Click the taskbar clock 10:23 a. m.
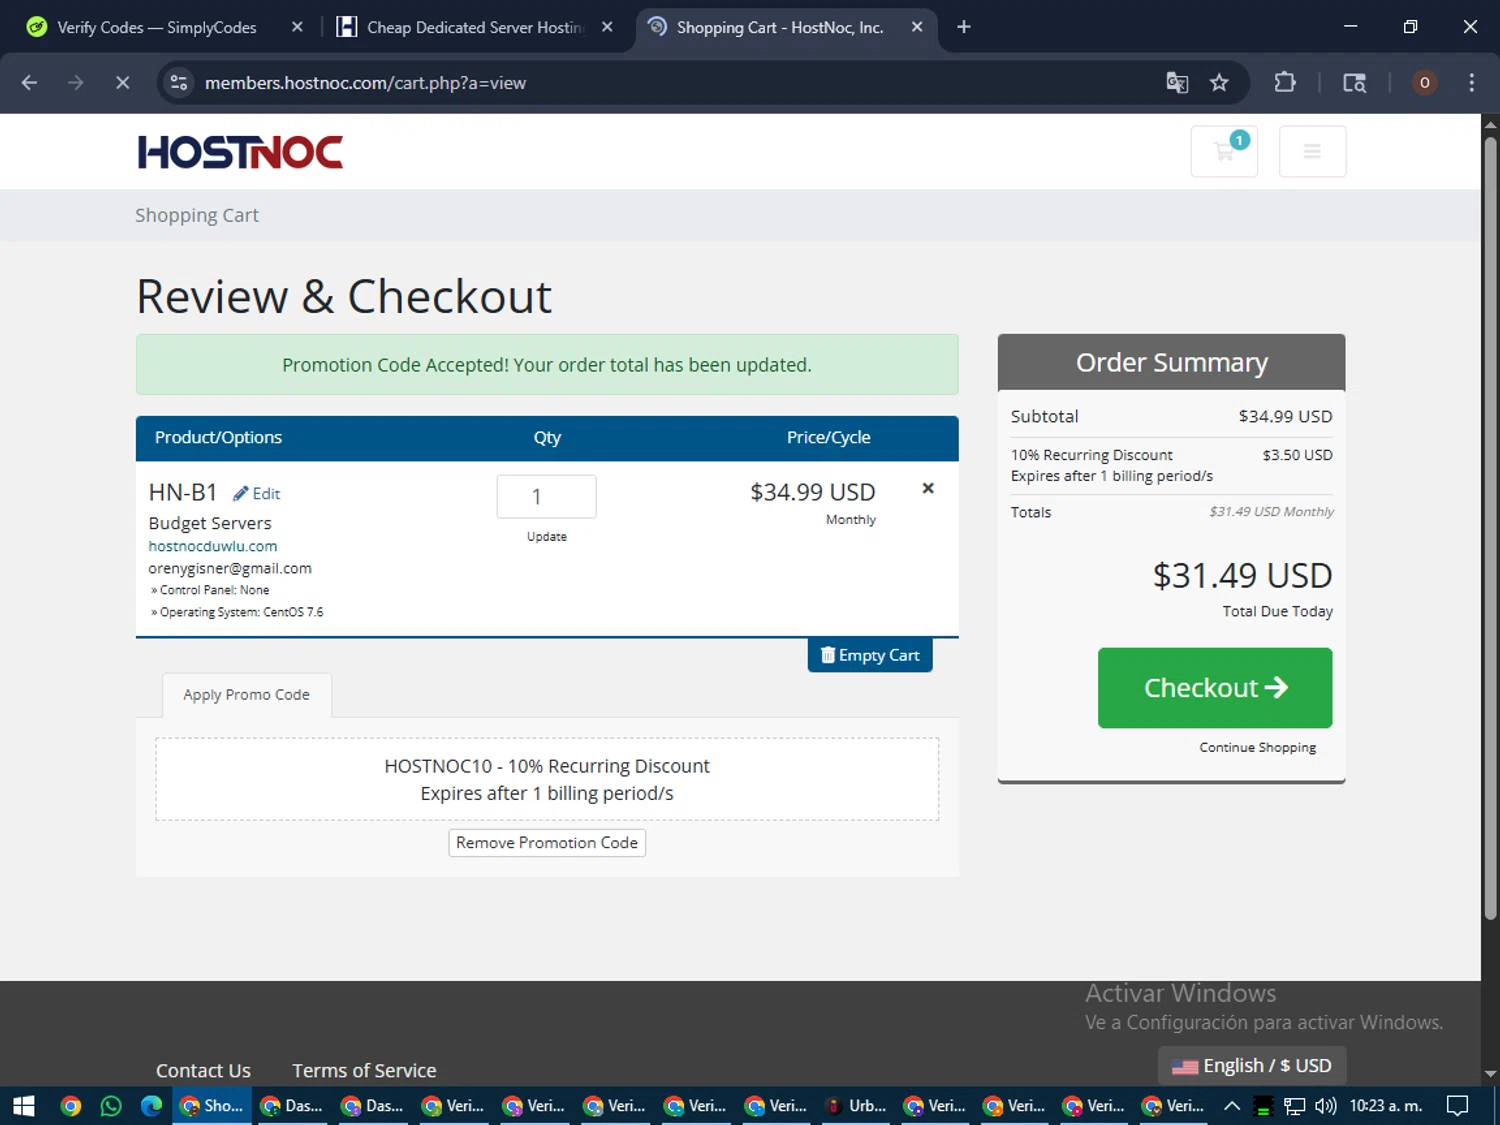 pyautogui.click(x=1386, y=1106)
